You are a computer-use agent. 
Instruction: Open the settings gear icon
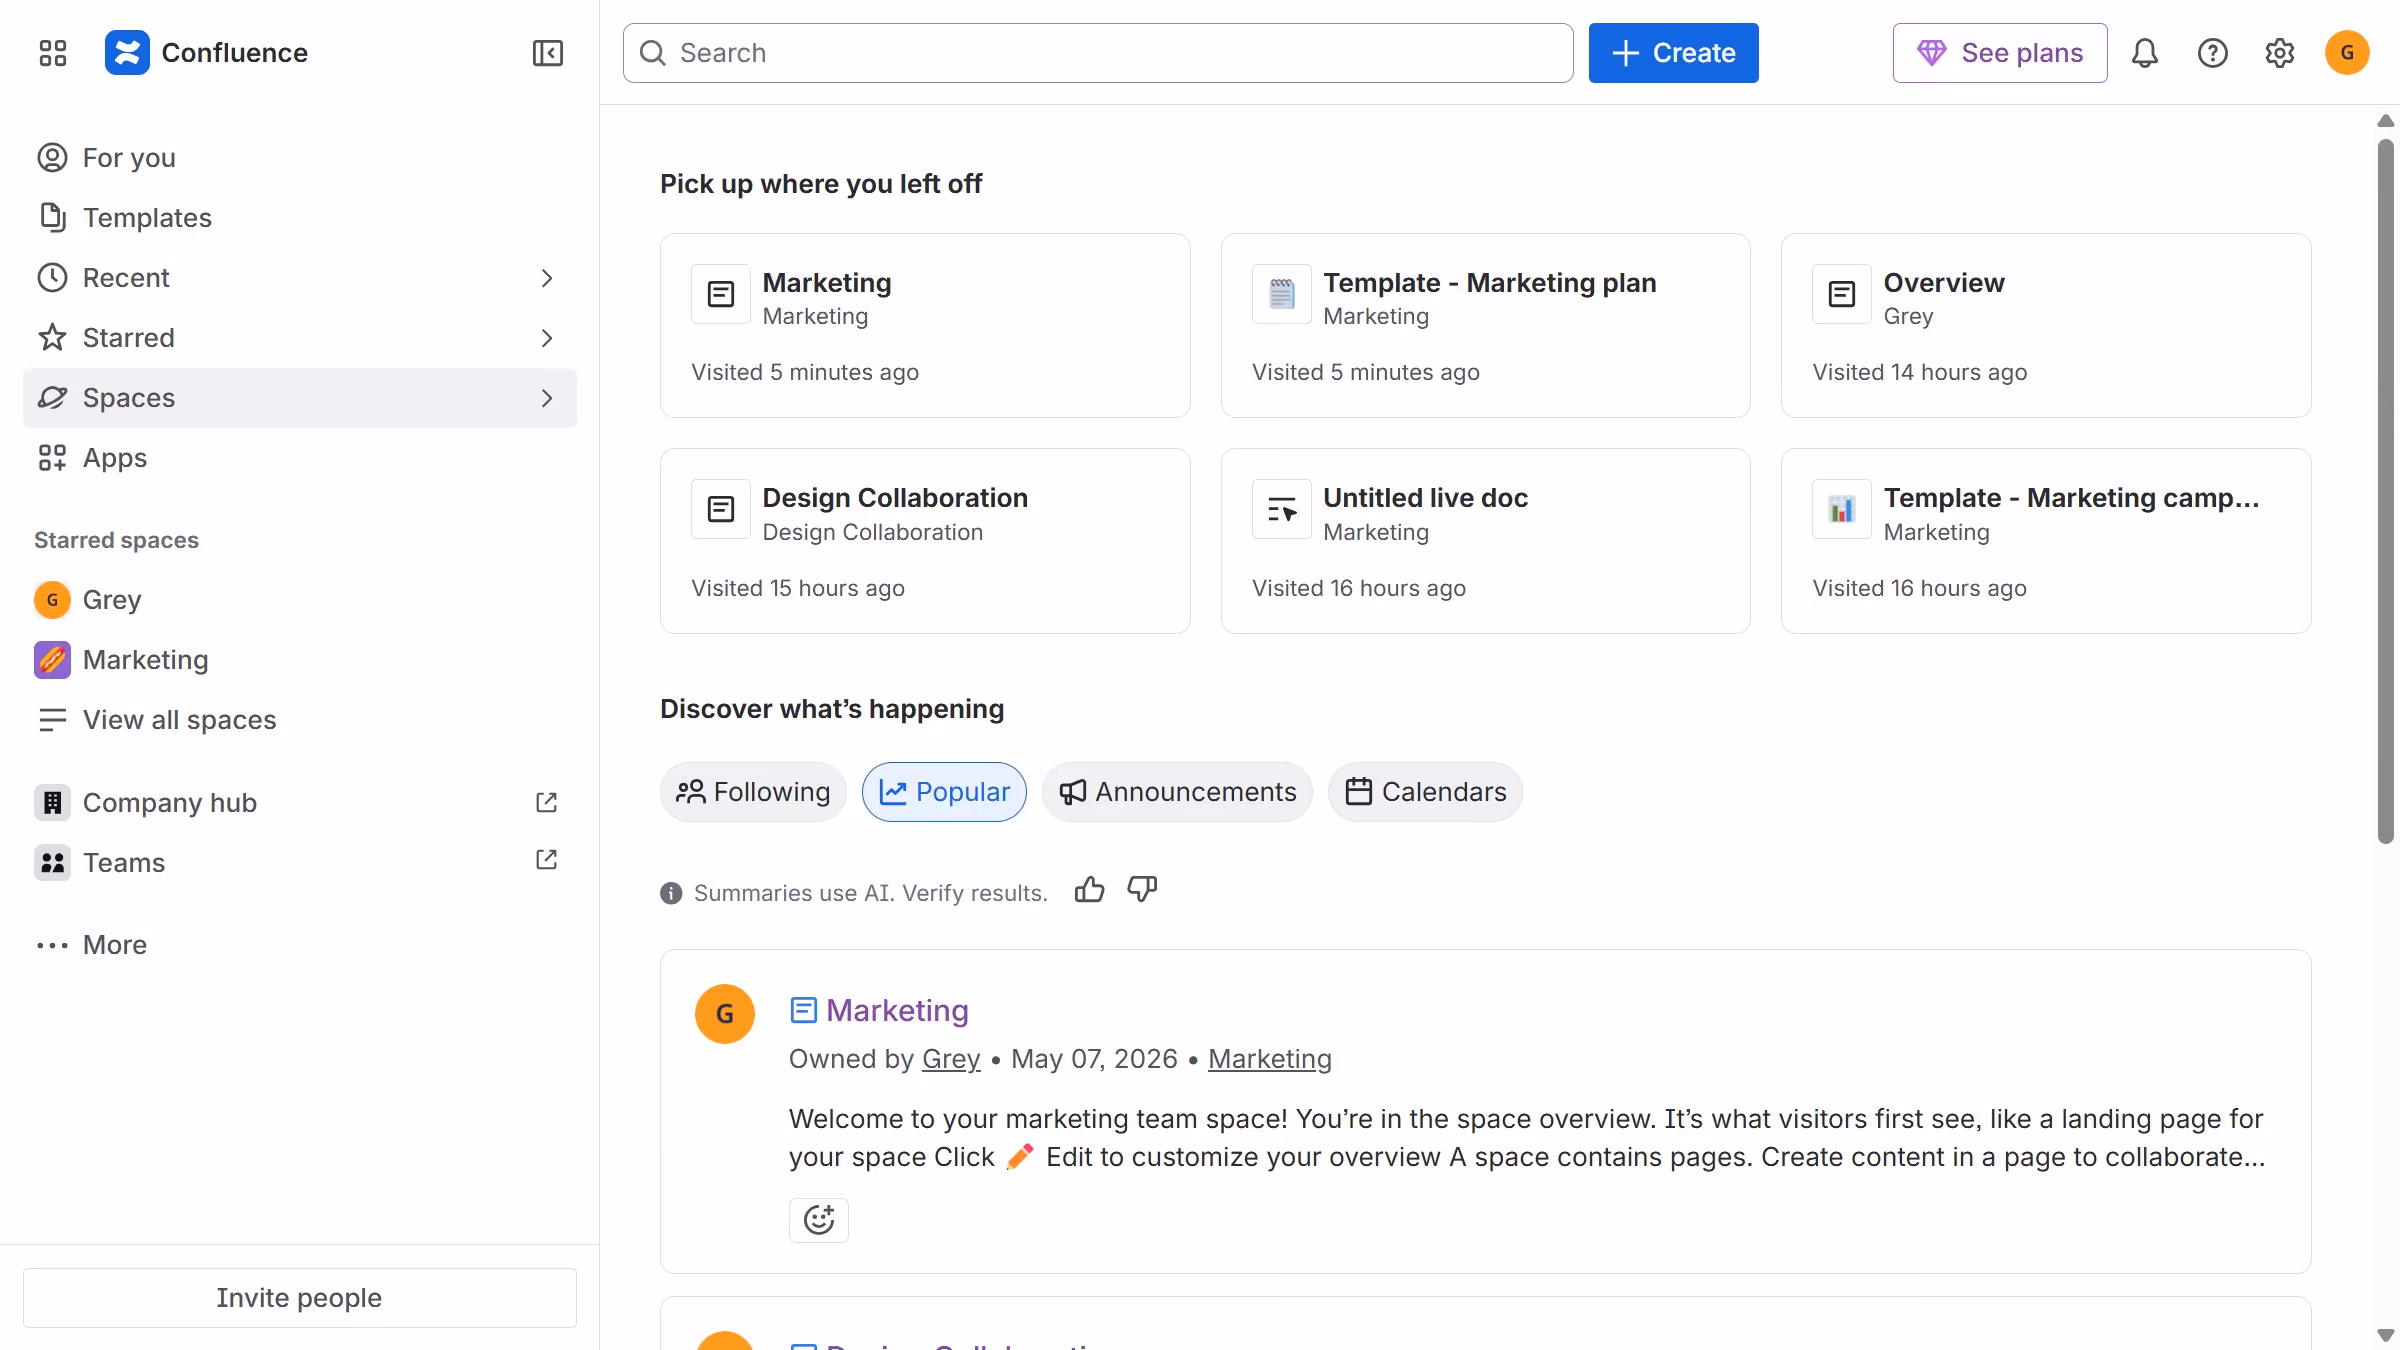(2279, 53)
